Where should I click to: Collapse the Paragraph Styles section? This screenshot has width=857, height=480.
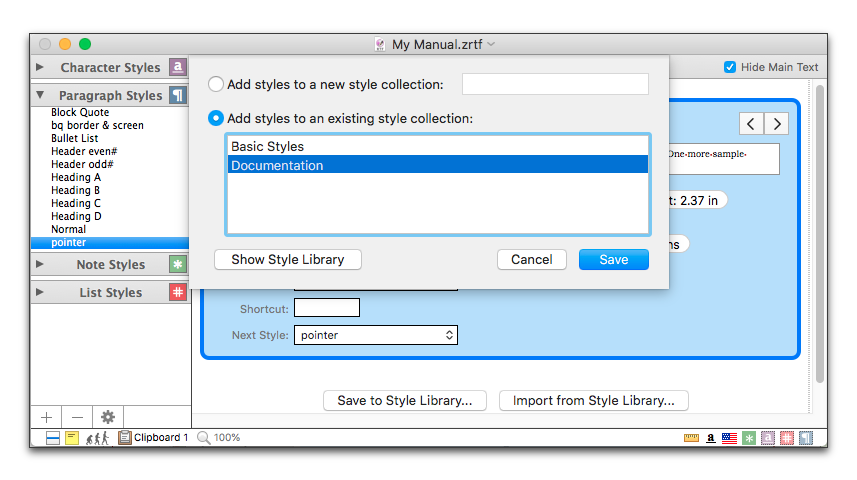point(40,96)
